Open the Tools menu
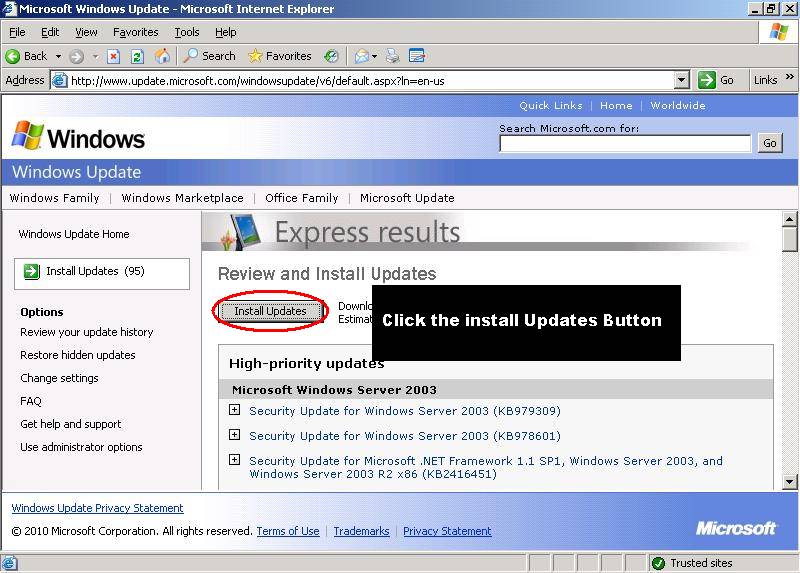Screen dimensions: 800x573 tap(187, 32)
